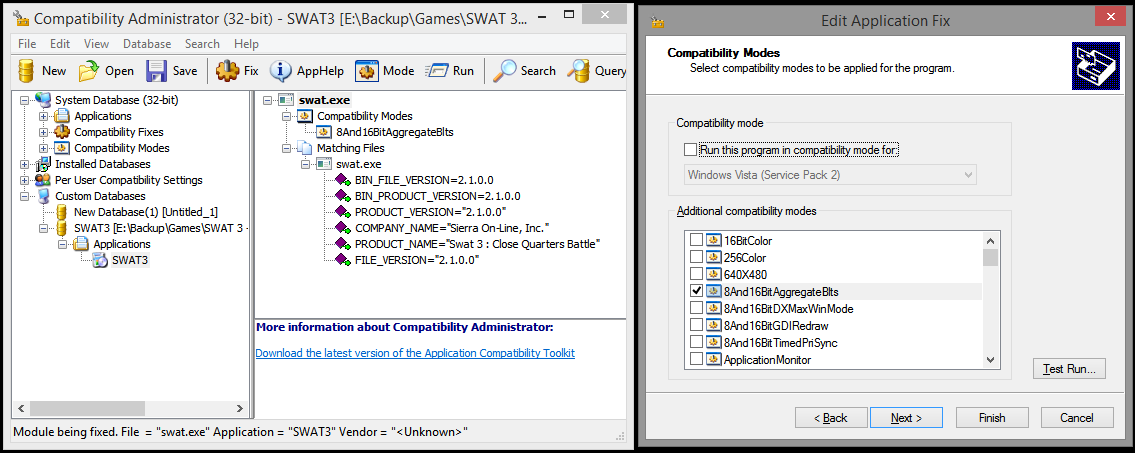Check the 16BitColor mode
This screenshot has width=1135, height=453.
click(x=696, y=240)
